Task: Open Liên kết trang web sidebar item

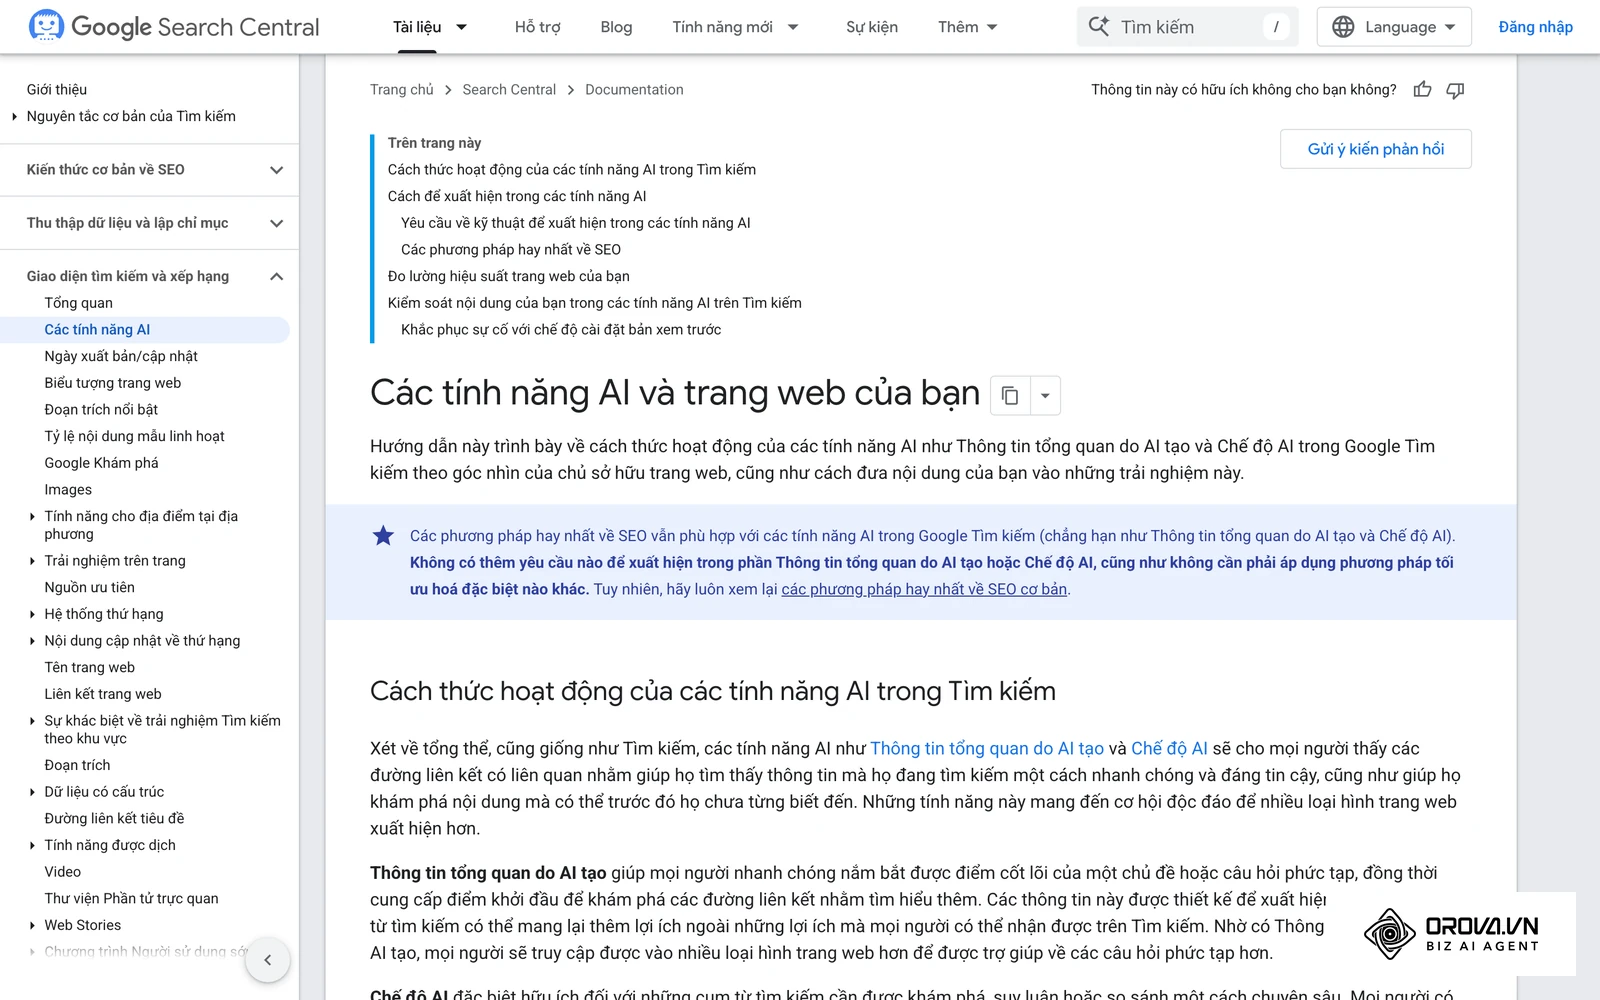Action: pyautogui.click(x=103, y=694)
